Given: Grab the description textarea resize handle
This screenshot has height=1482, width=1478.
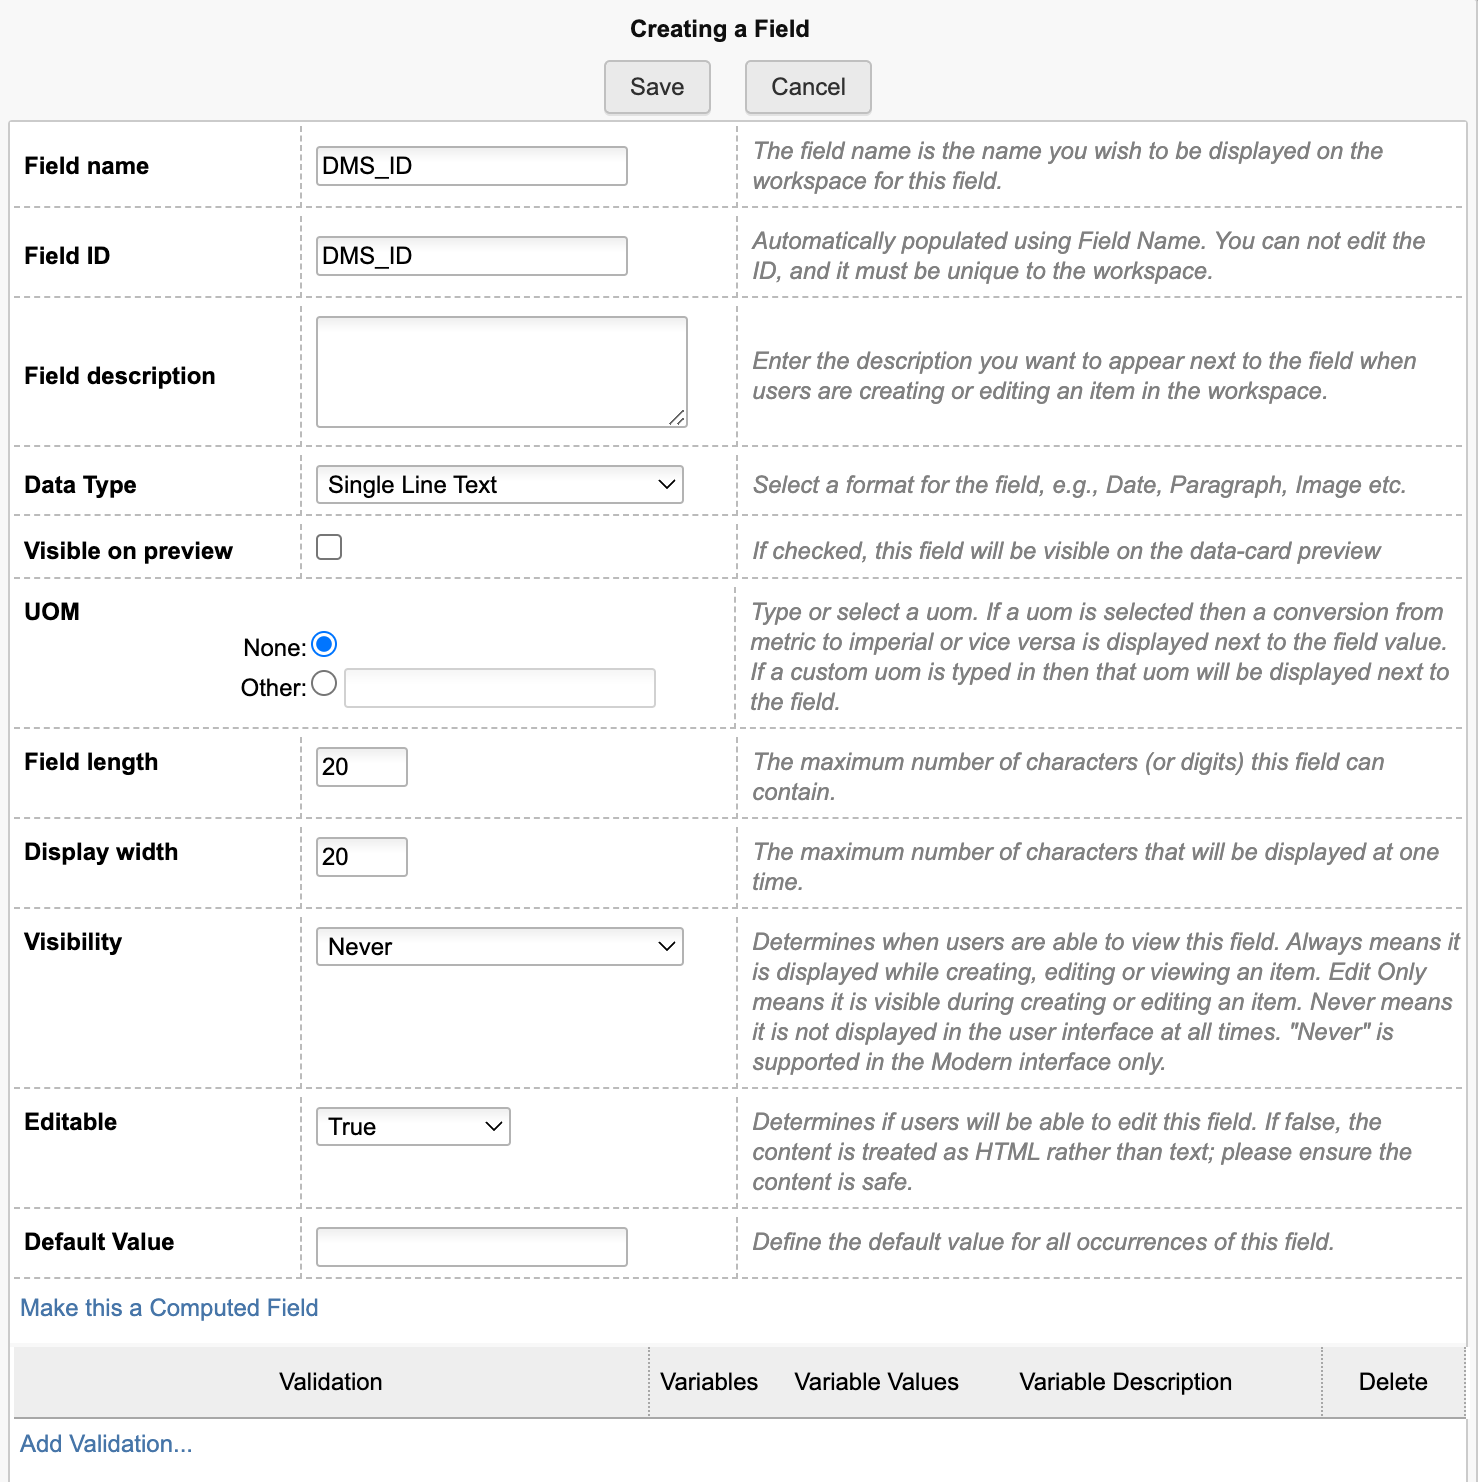Looking at the screenshot, I should pos(677,417).
